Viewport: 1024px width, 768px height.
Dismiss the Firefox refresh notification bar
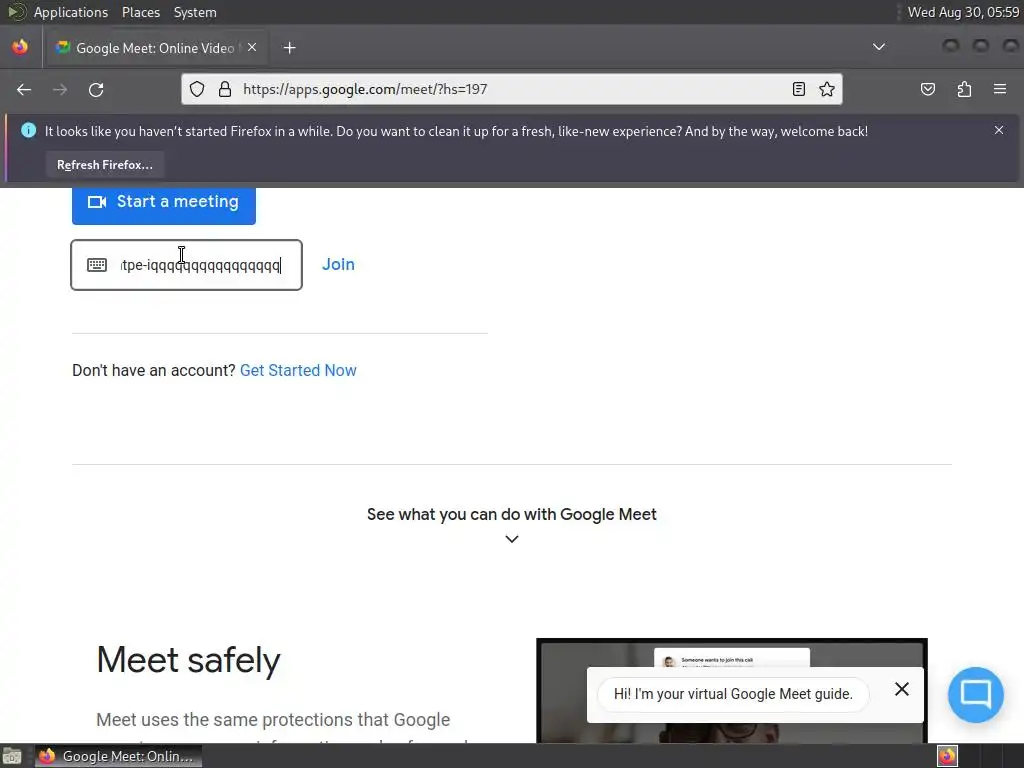pos(999,131)
